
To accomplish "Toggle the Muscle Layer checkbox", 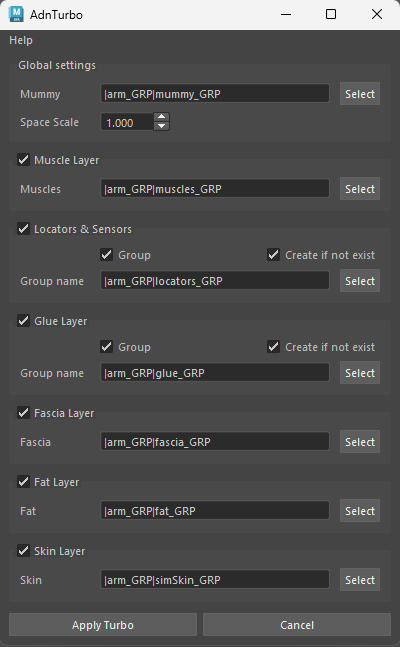I will [x=24, y=160].
